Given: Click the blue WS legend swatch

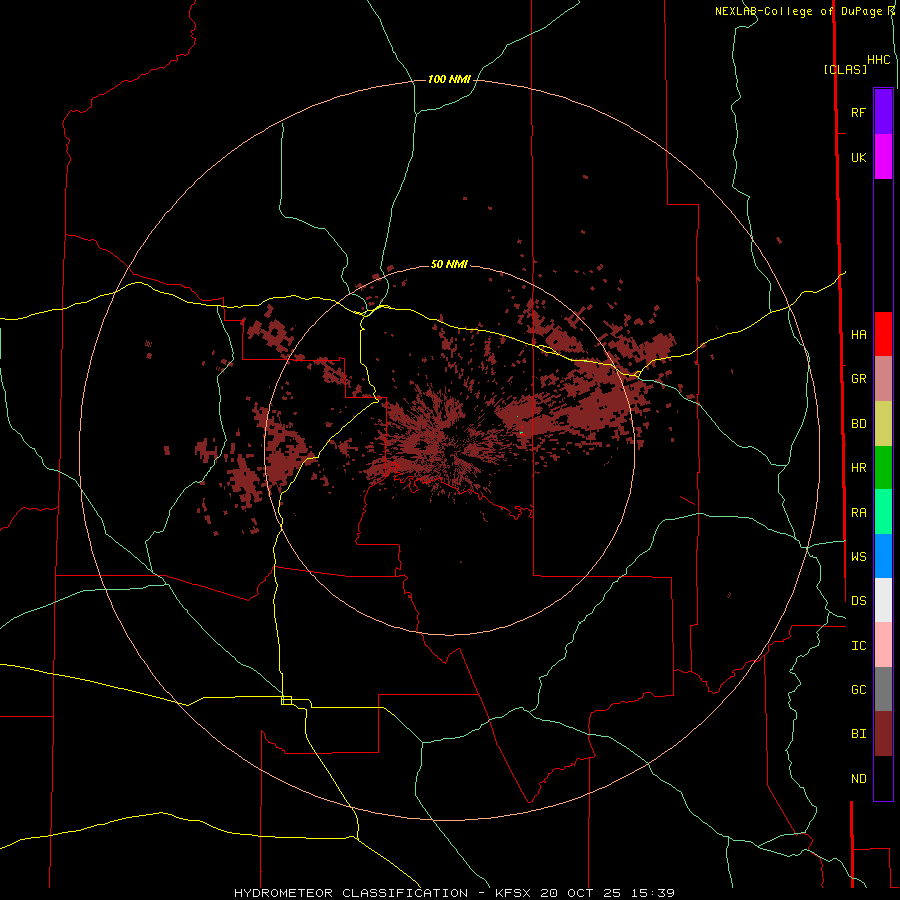Looking at the screenshot, I should coord(883,556).
